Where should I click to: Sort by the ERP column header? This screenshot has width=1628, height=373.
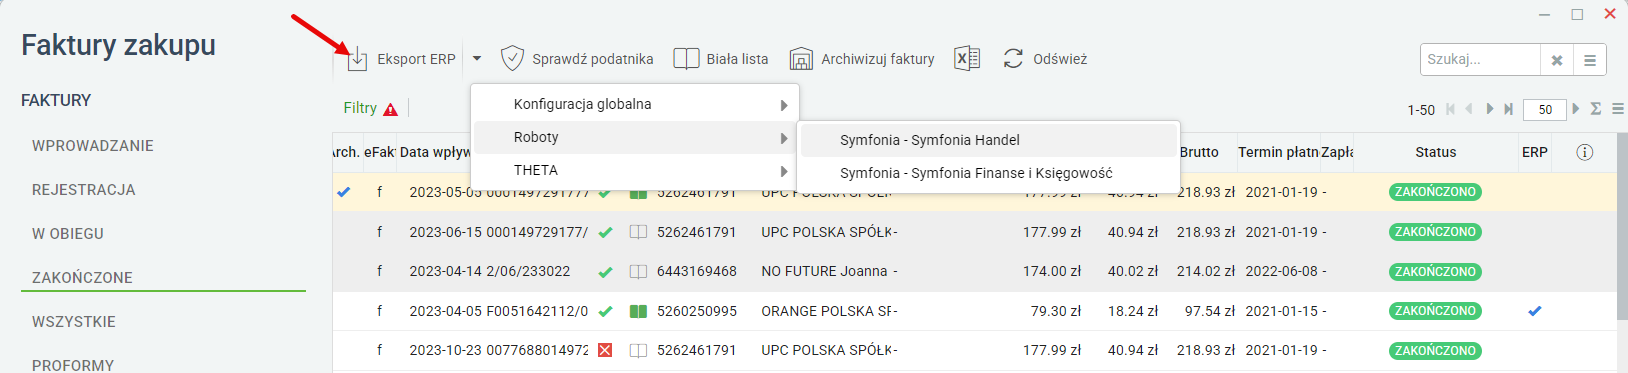pyautogui.click(x=1534, y=152)
